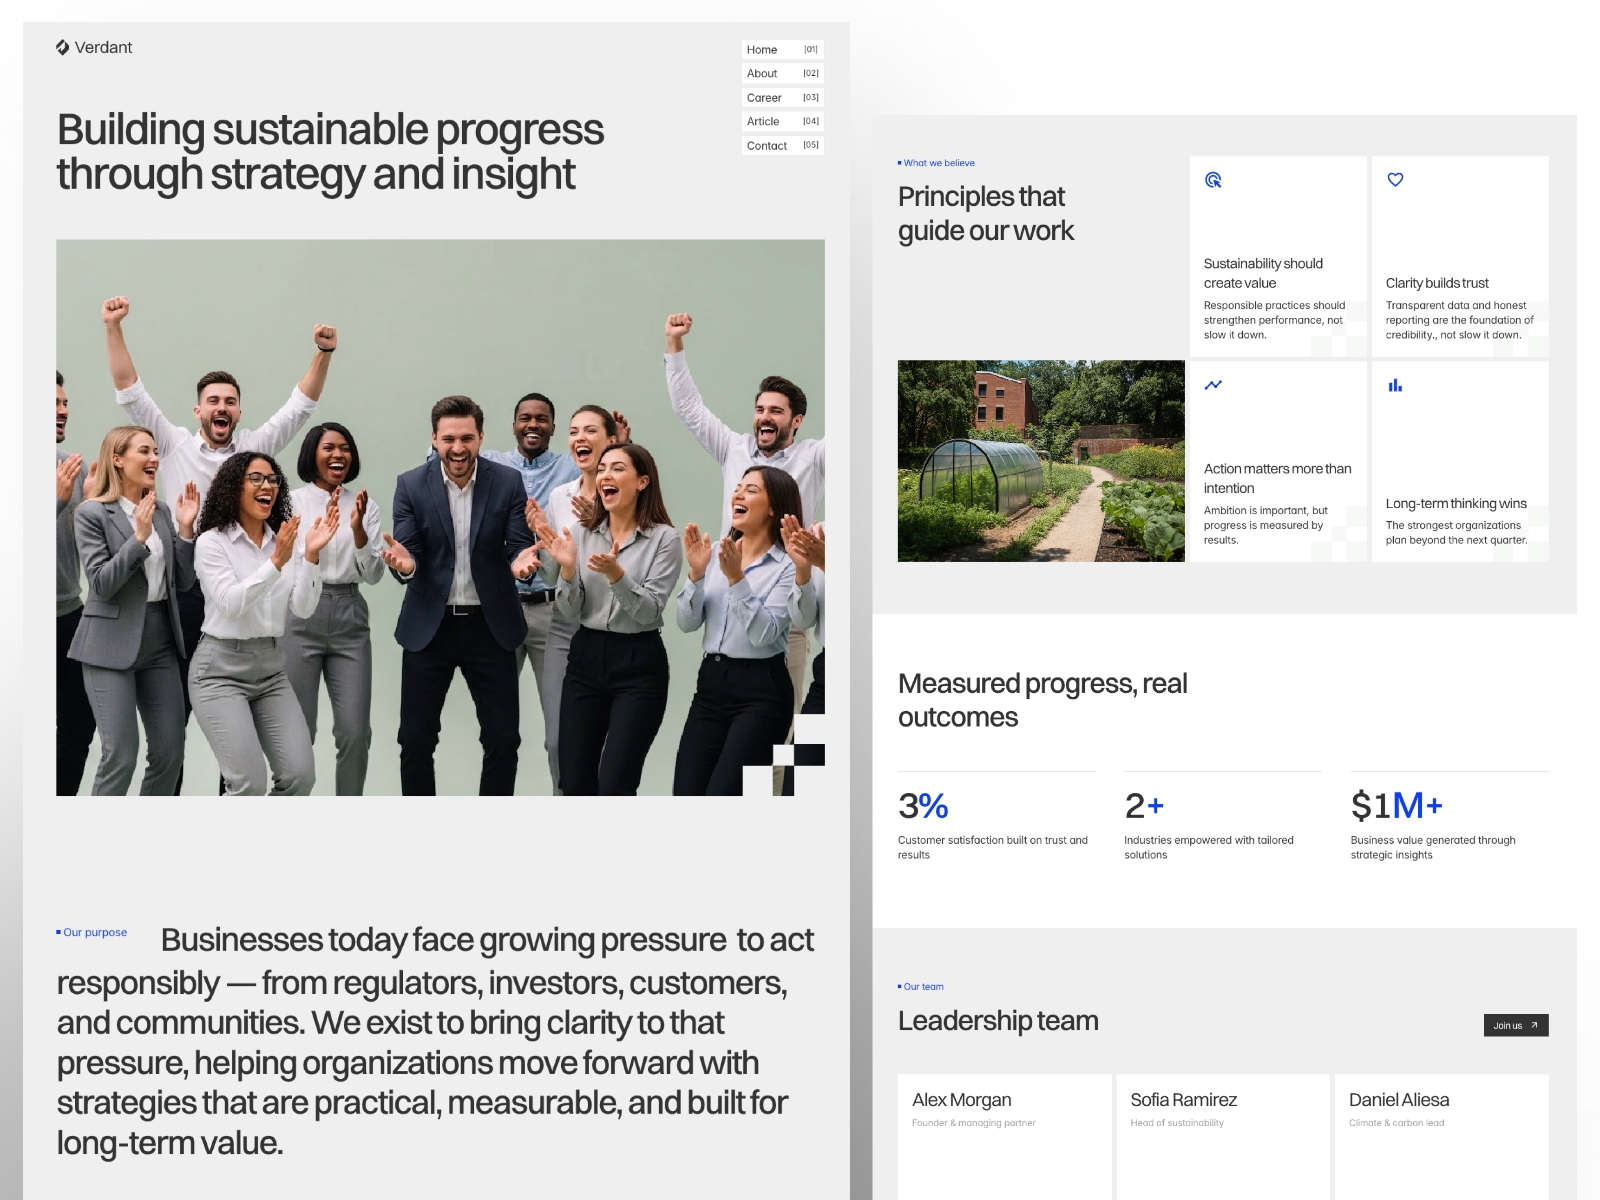The image size is (1600, 1200).
Task: Click the "3%" customer satisfaction statistic
Action: [921, 806]
